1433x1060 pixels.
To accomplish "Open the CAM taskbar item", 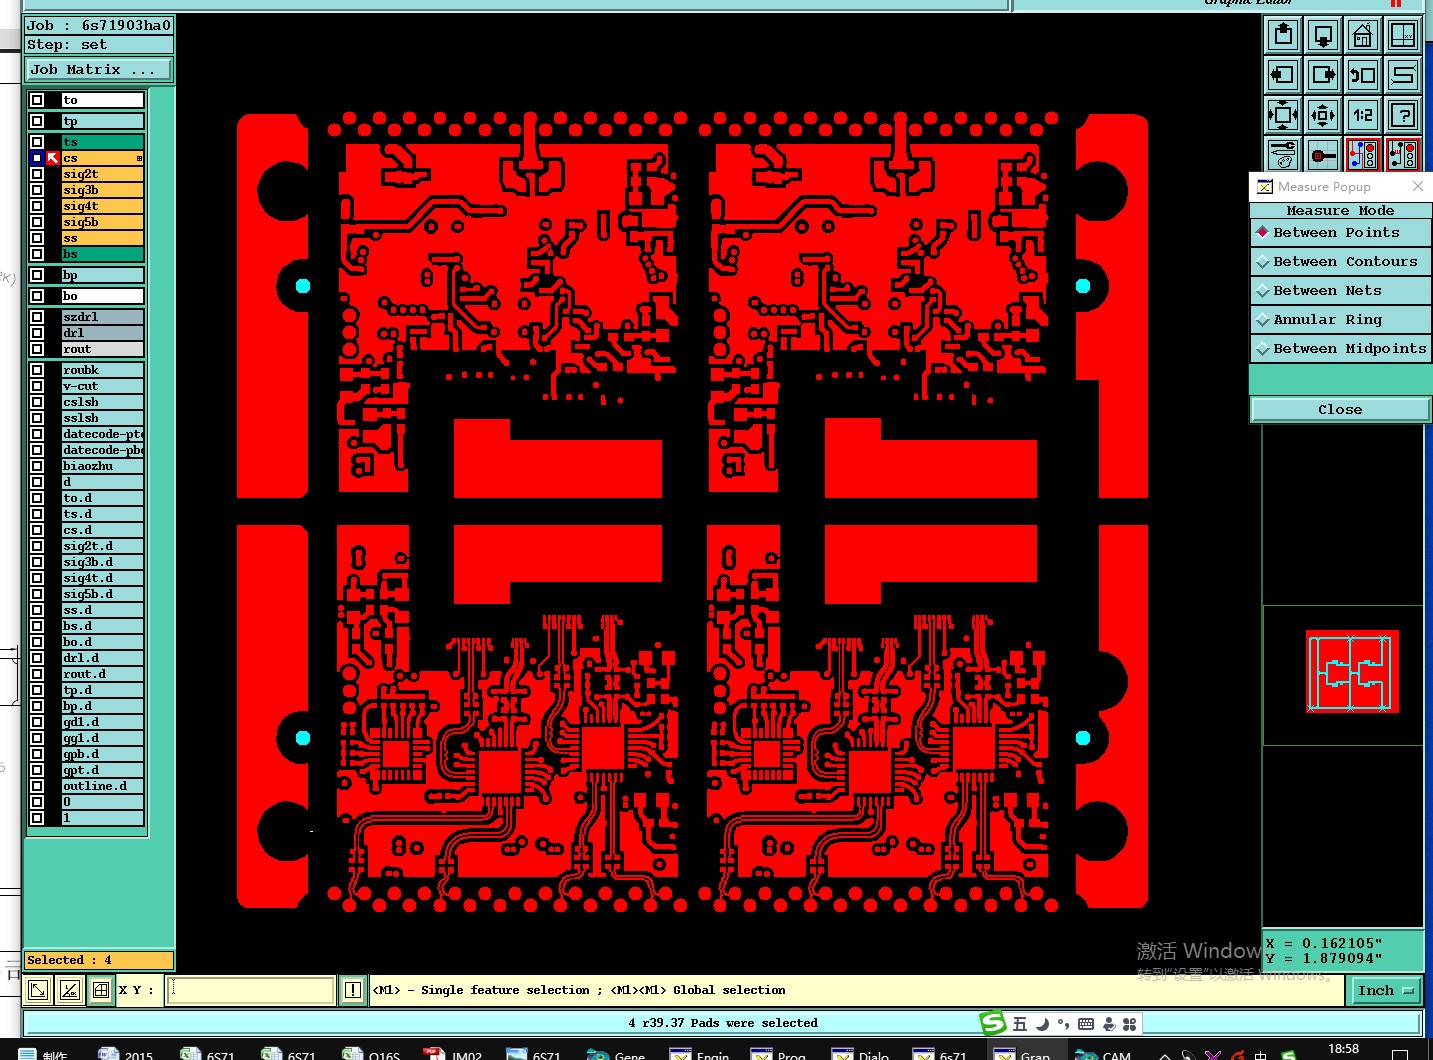I will click(1103, 1054).
